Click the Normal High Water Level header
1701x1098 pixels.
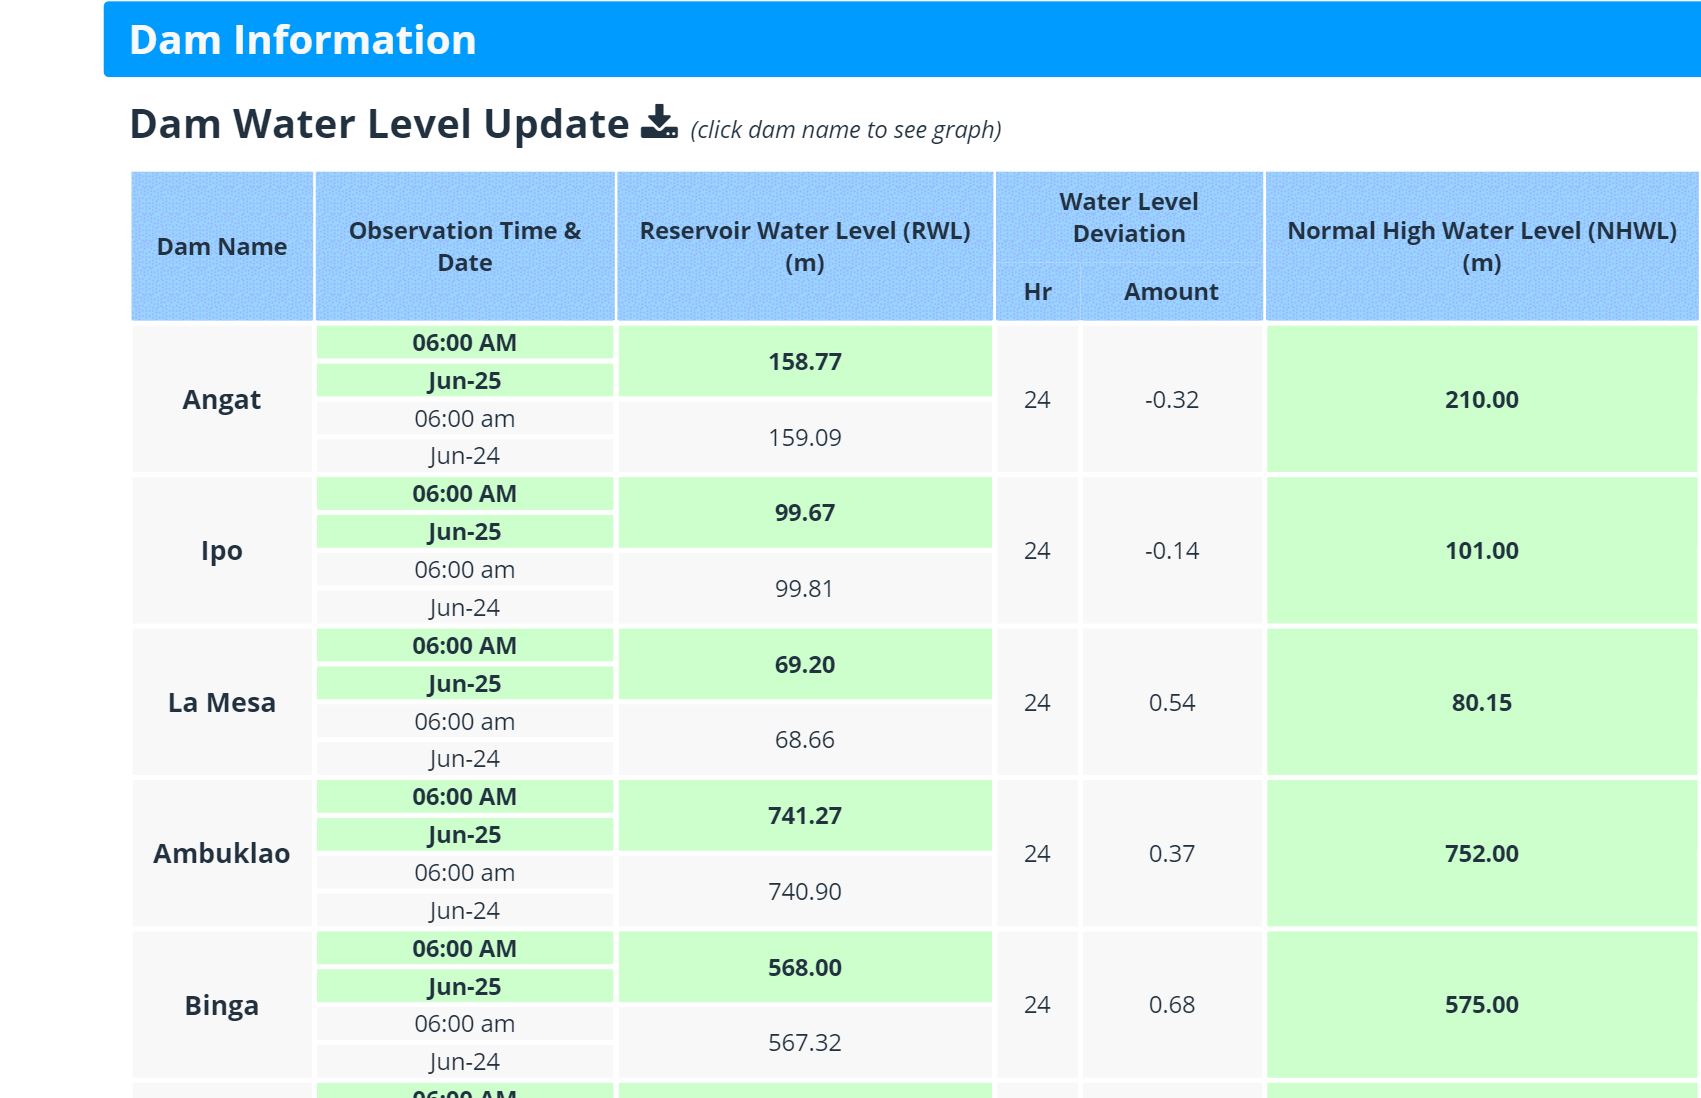pyautogui.click(x=1481, y=247)
